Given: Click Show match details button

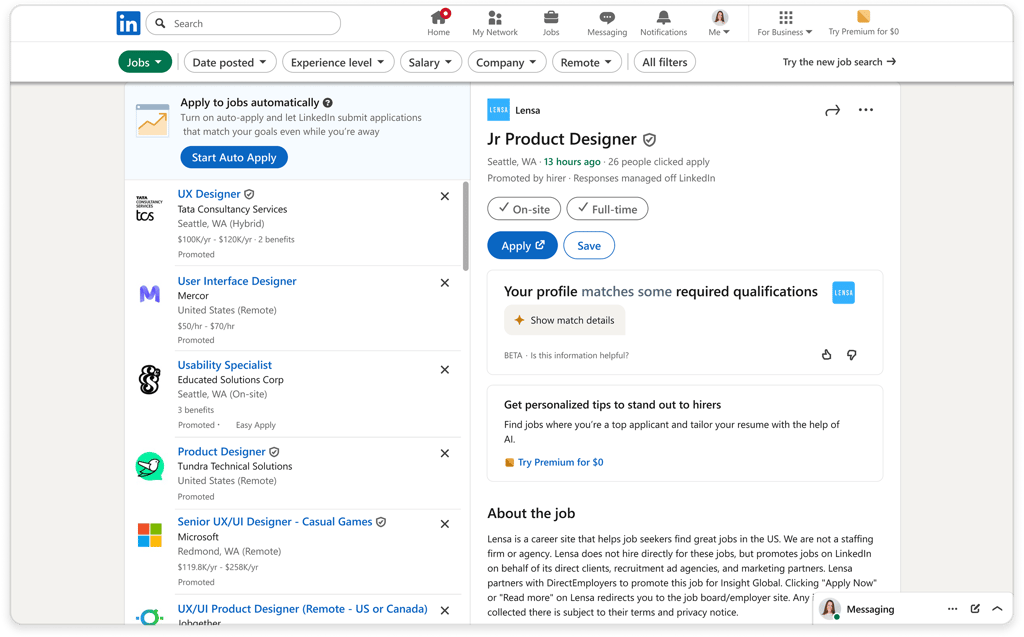Looking at the screenshot, I should (564, 320).
